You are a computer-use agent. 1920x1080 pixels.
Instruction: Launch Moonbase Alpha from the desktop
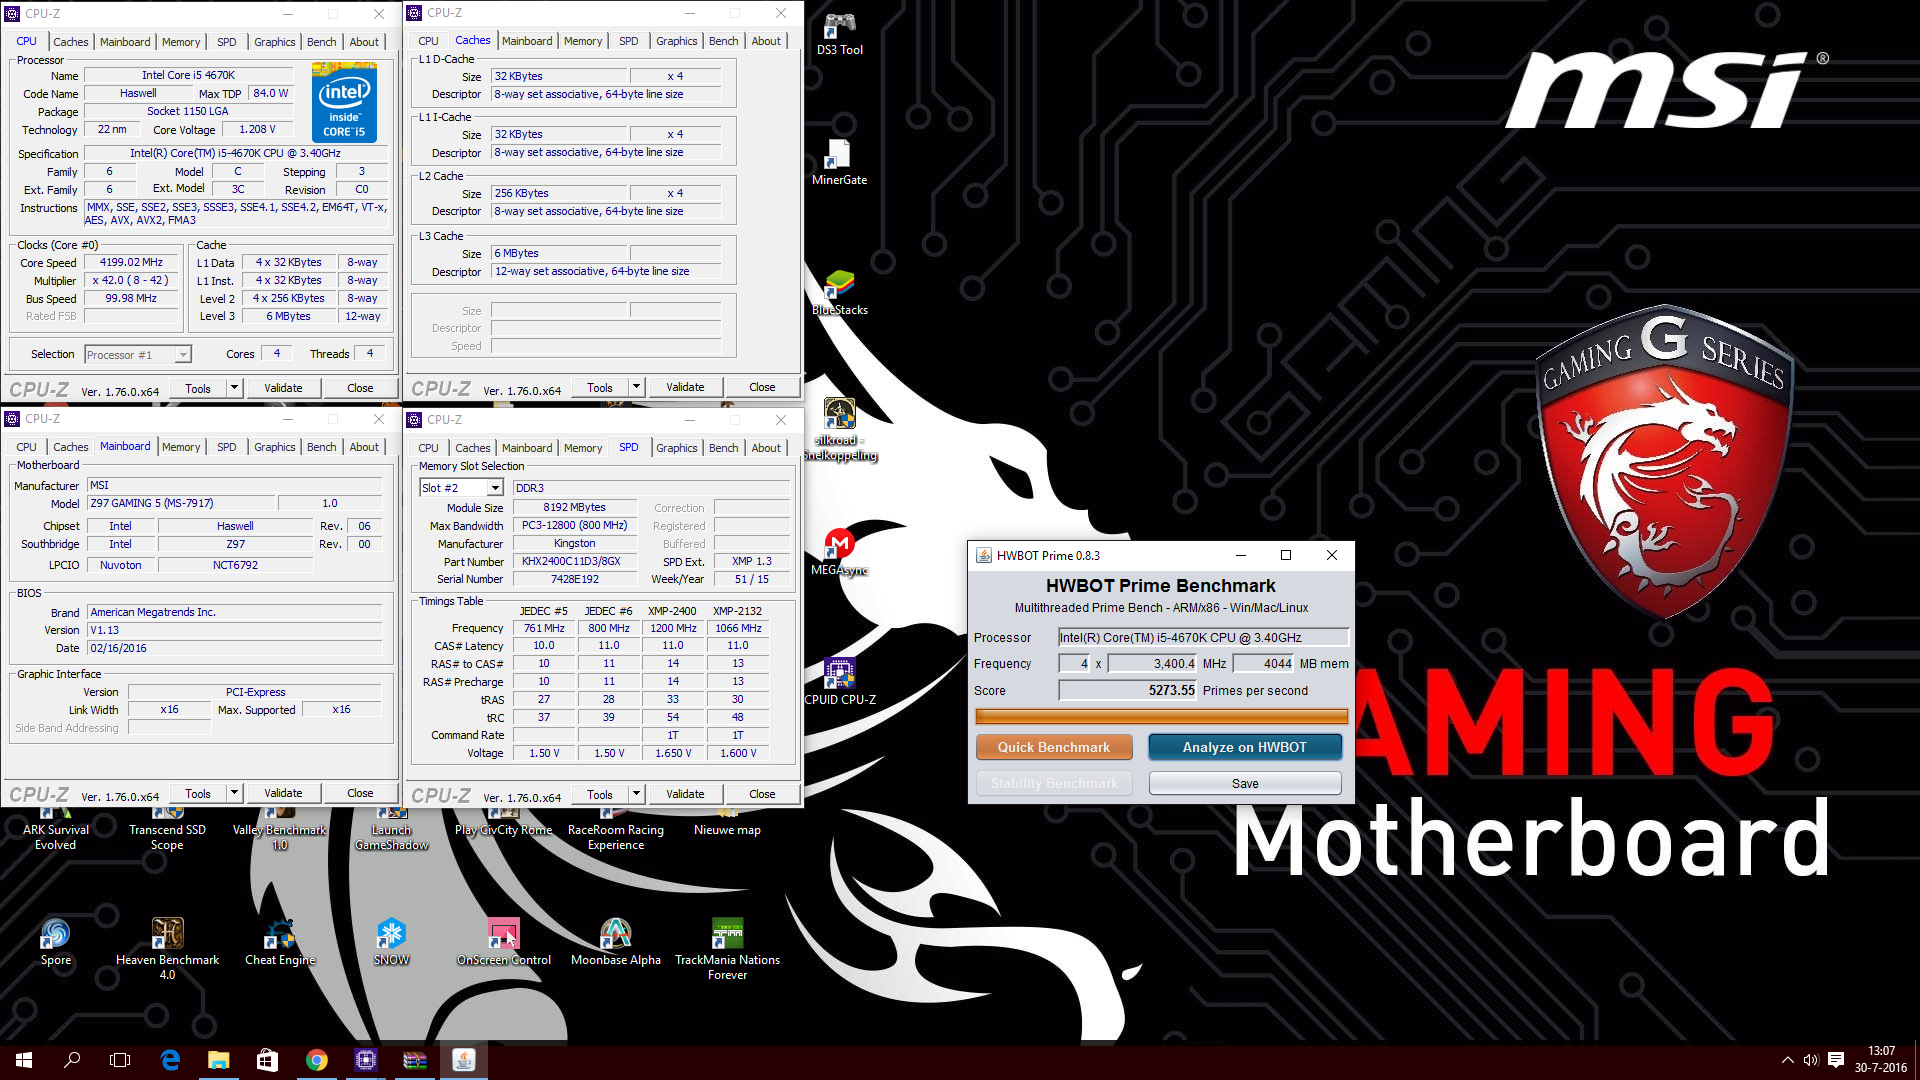[615, 942]
